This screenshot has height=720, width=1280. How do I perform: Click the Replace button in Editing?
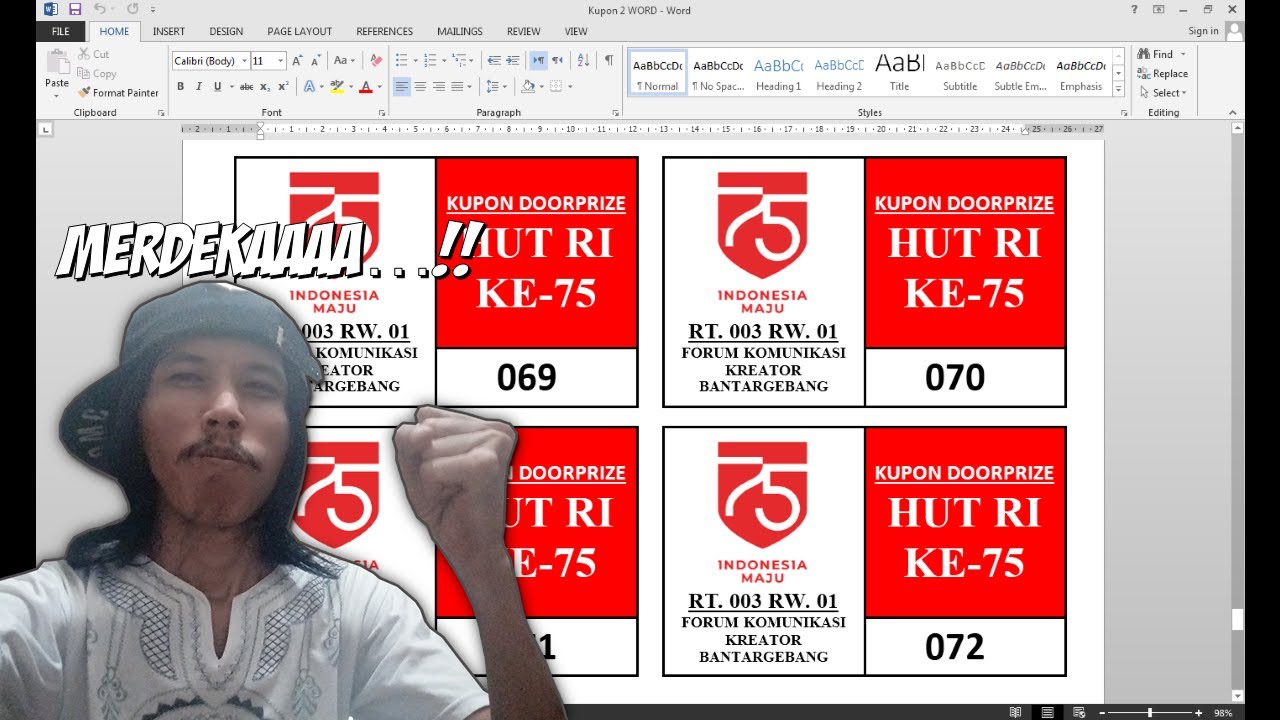[x=1163, y=73]
